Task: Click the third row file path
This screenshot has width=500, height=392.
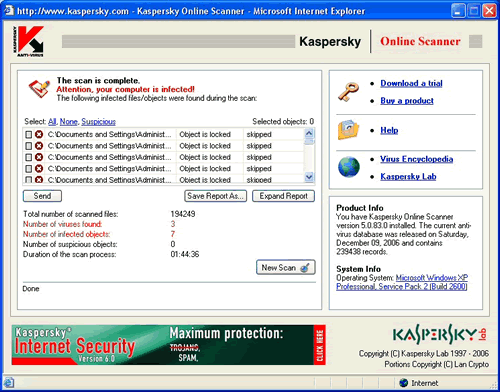Action: click(110, 157)
